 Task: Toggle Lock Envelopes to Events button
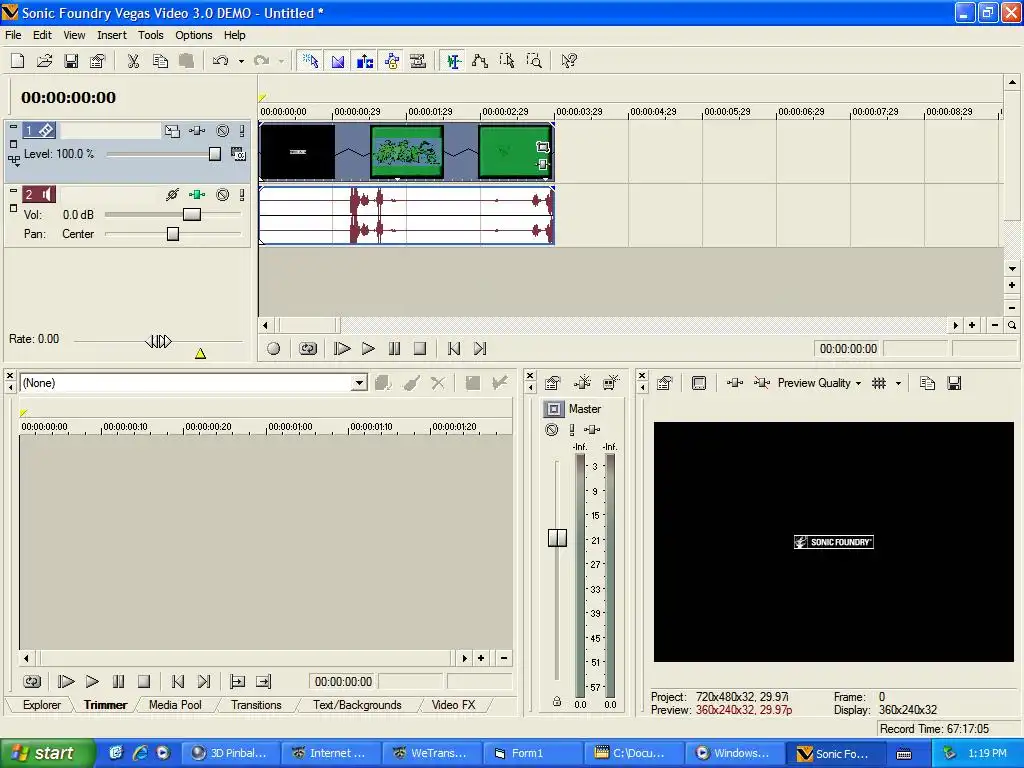[x=392, y=61]
